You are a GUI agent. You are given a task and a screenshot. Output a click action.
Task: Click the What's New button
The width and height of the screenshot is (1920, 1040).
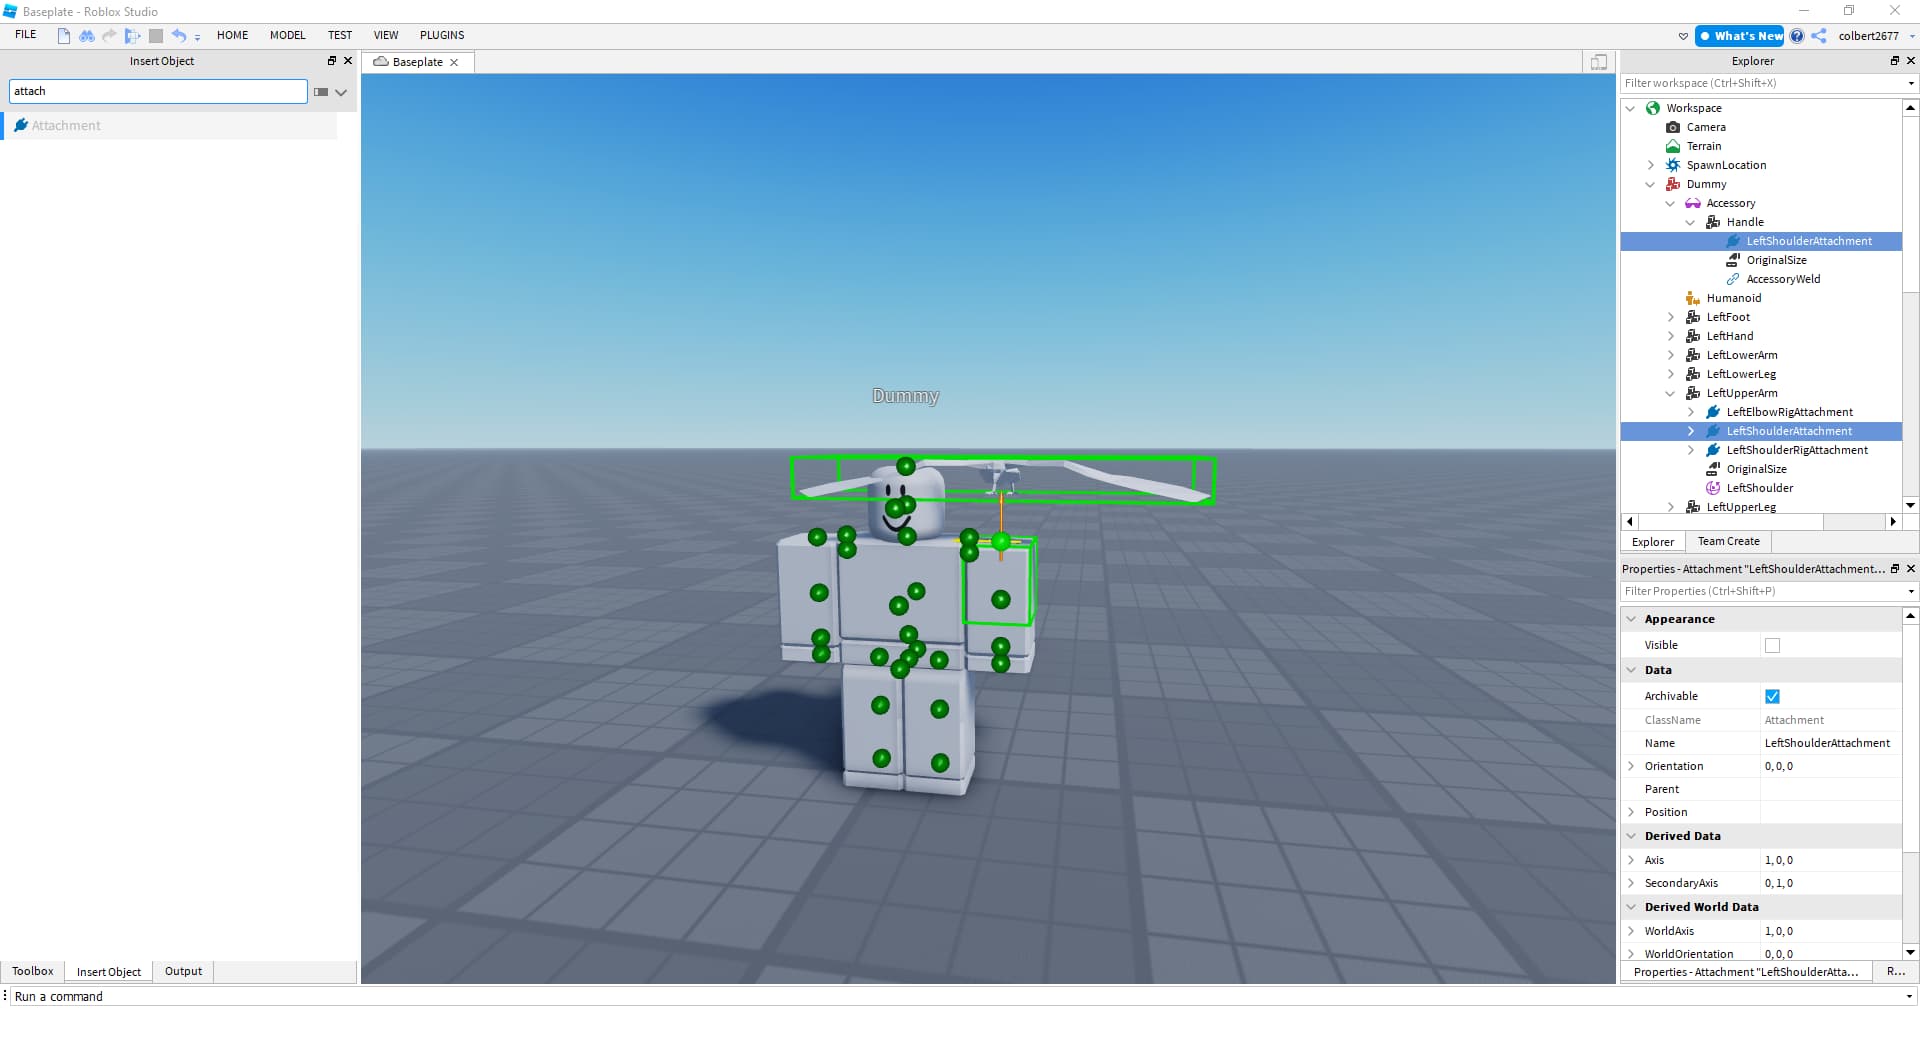click(1740, 36)
